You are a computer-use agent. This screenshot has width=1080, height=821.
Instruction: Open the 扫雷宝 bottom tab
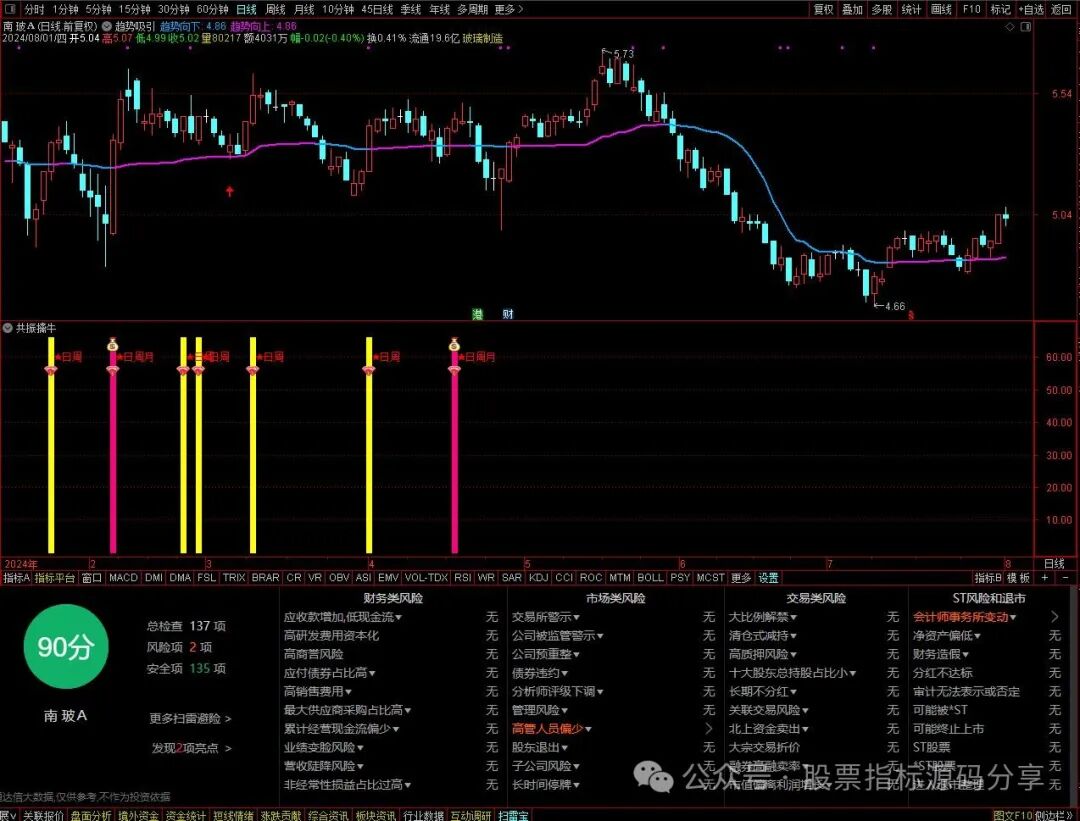(513, 815)
